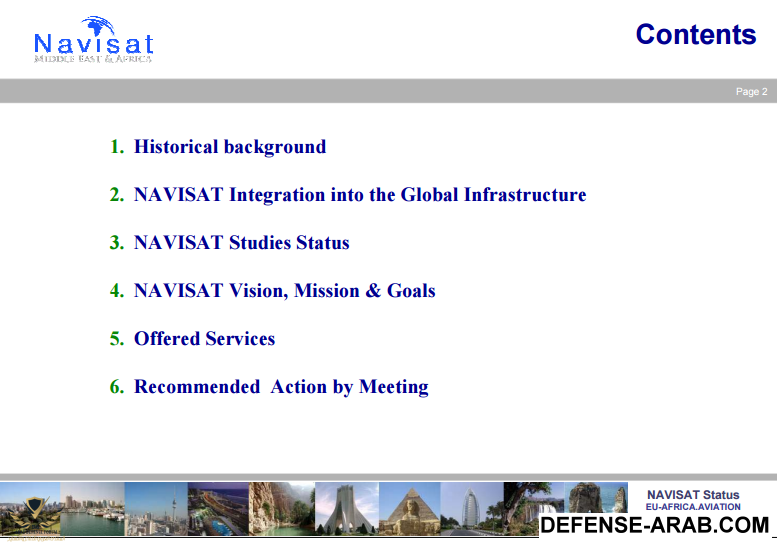Image resolution: width=777 pixels, height=543 pixels.
Task: Open NAVISAT Vision, Mission & Goals
Action: point(284,291)
